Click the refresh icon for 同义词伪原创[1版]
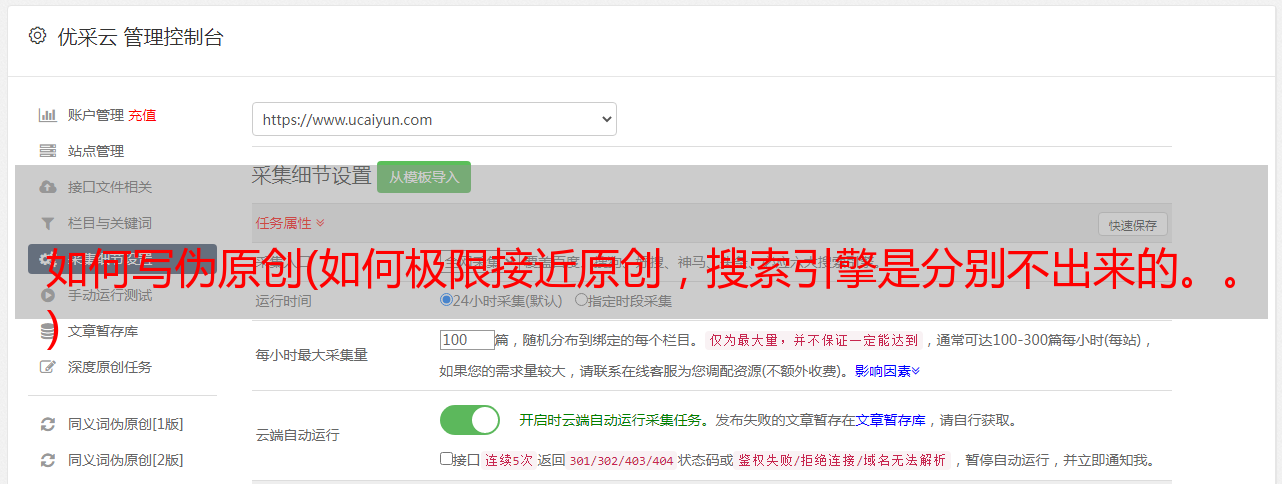This screenshot has height=484, width=1282. click(47, 424)
